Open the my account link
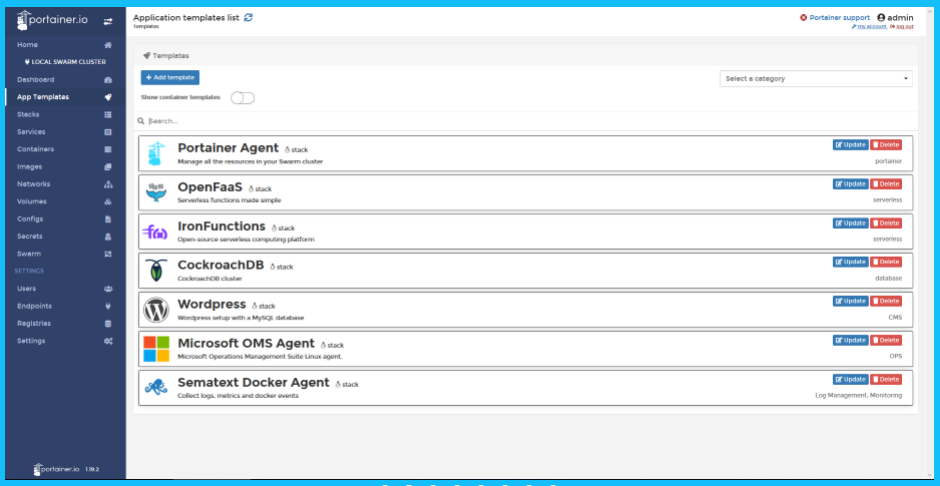This screenshot has width=940, height=486. pos(869,26)
